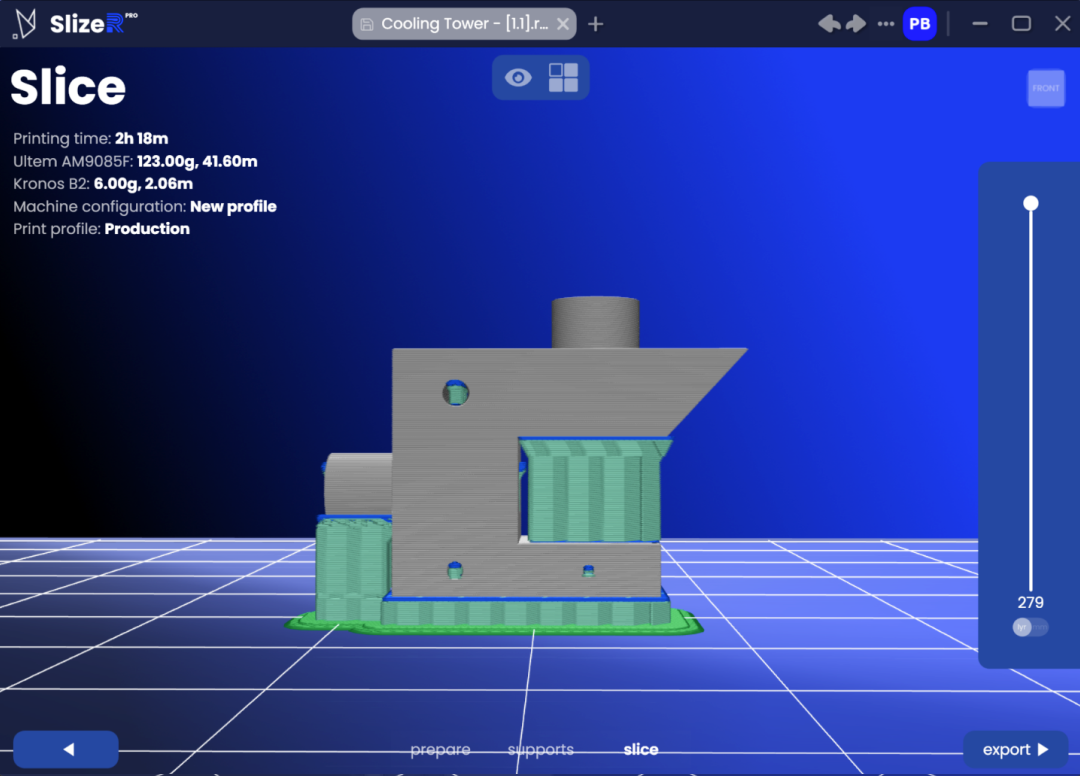
Task: Add a new tab with plus button
Action: click(x=596, y=24)
